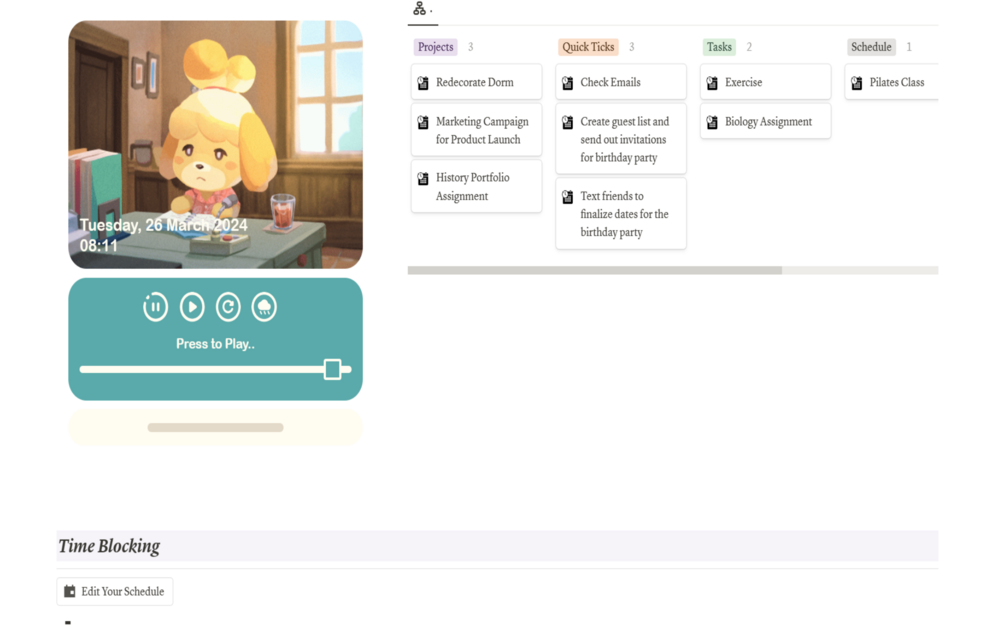Click the Schedule column label
This screenshot has height=628, width=1005.
click(x=871, y=47)
